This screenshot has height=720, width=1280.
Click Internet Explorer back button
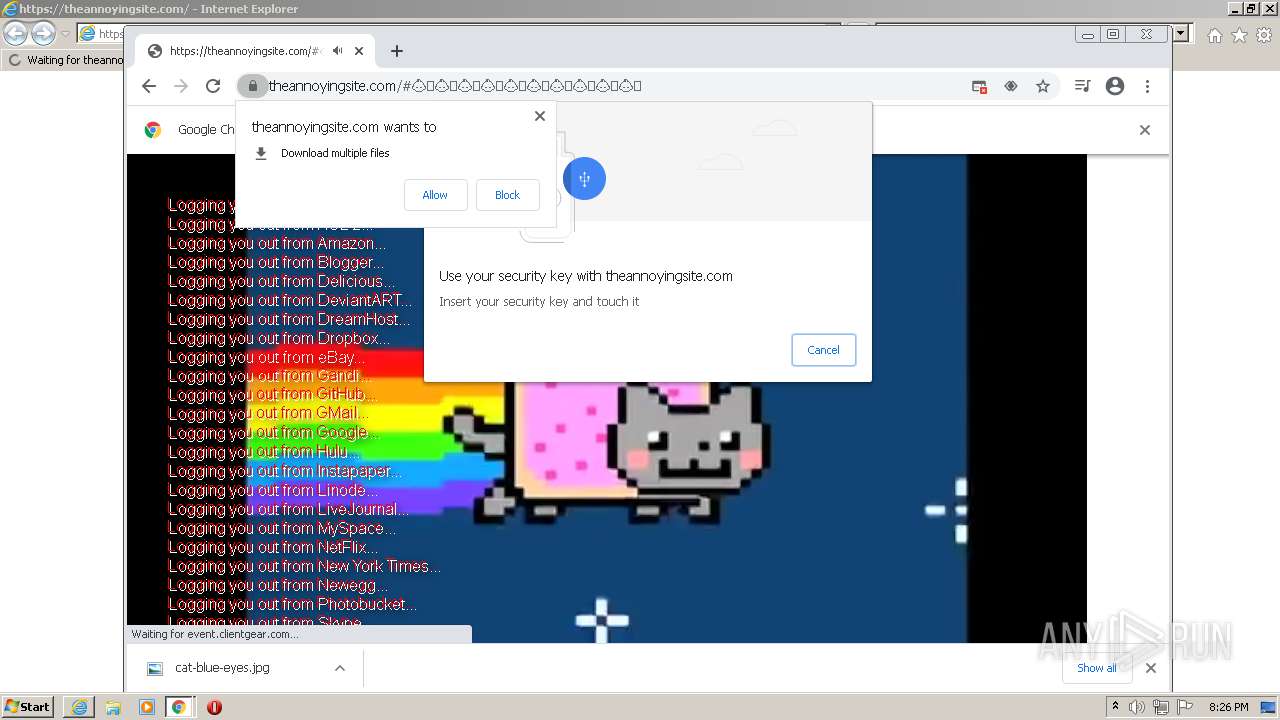pyautogui.click(x=16, y=33)
